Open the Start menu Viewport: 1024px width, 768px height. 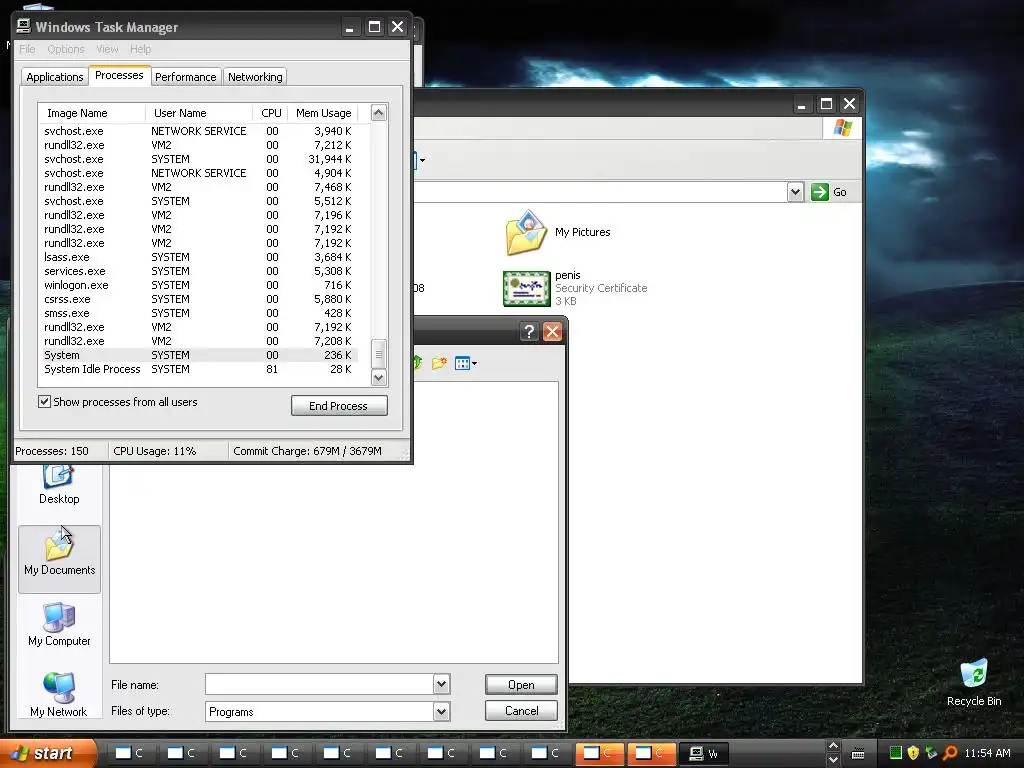tap(48, 754)
